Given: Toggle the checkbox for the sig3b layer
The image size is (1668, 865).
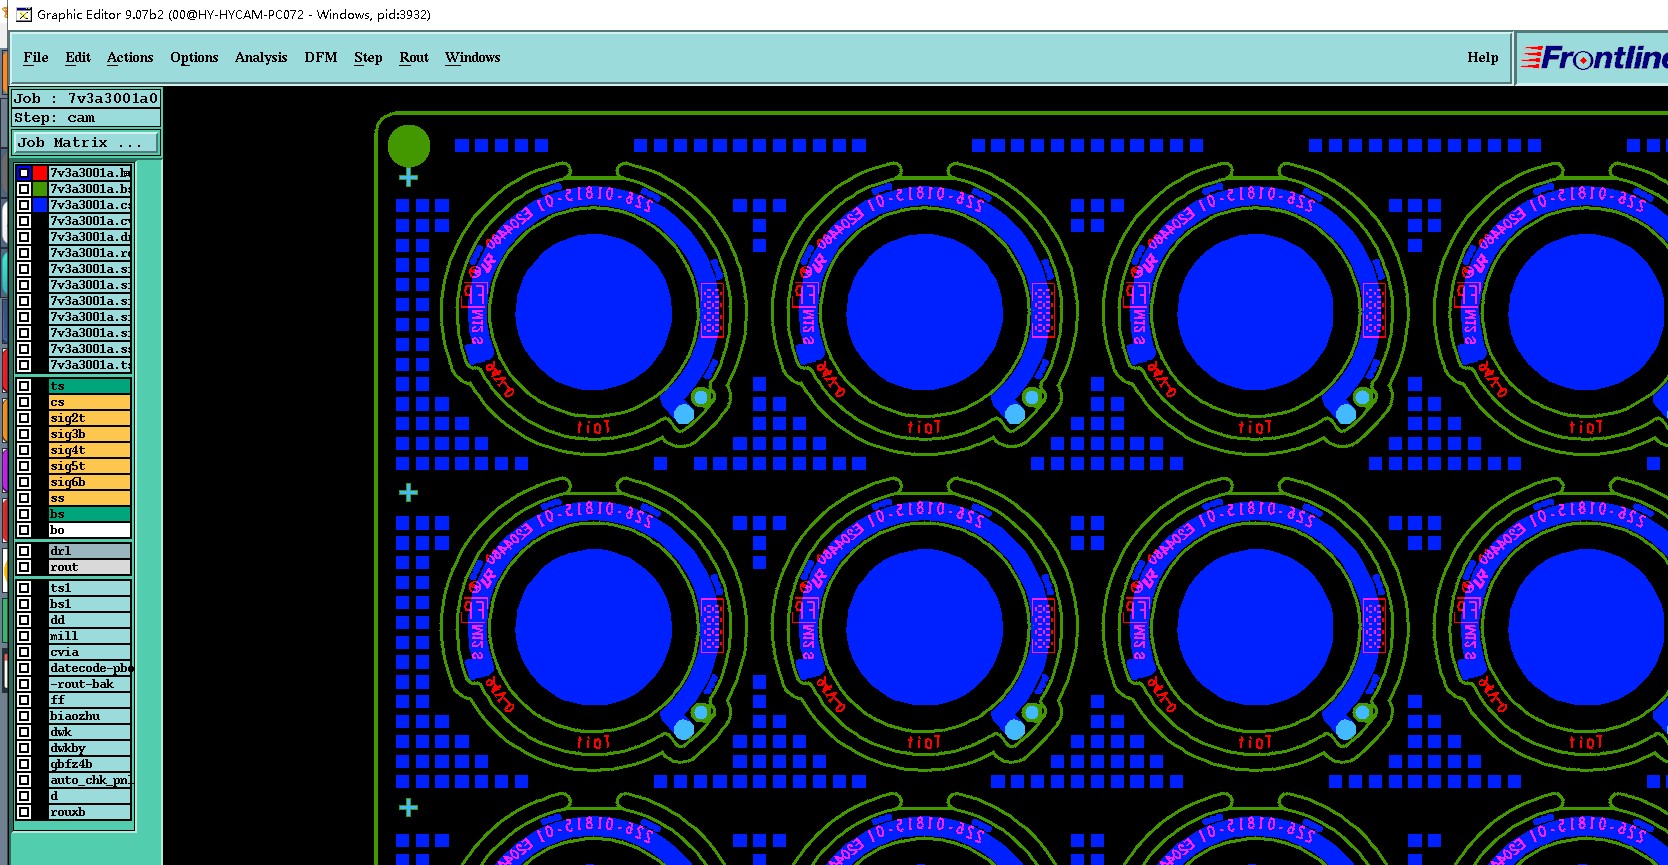Looking at the screenshot, I should click(24, 434).
